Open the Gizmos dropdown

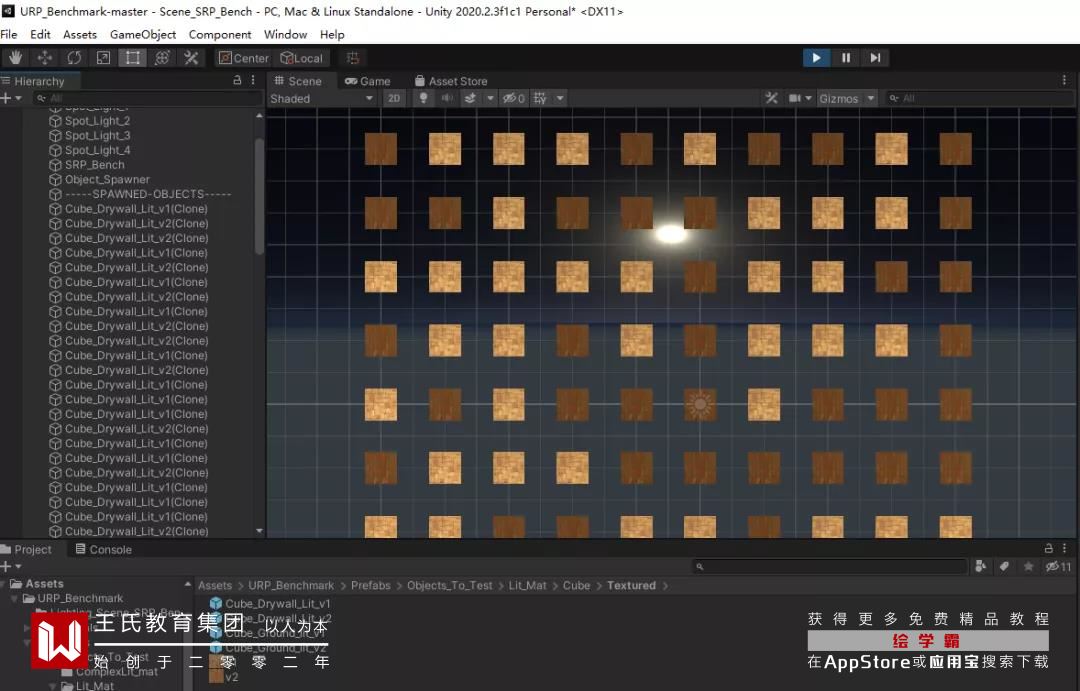coord(847,99)
